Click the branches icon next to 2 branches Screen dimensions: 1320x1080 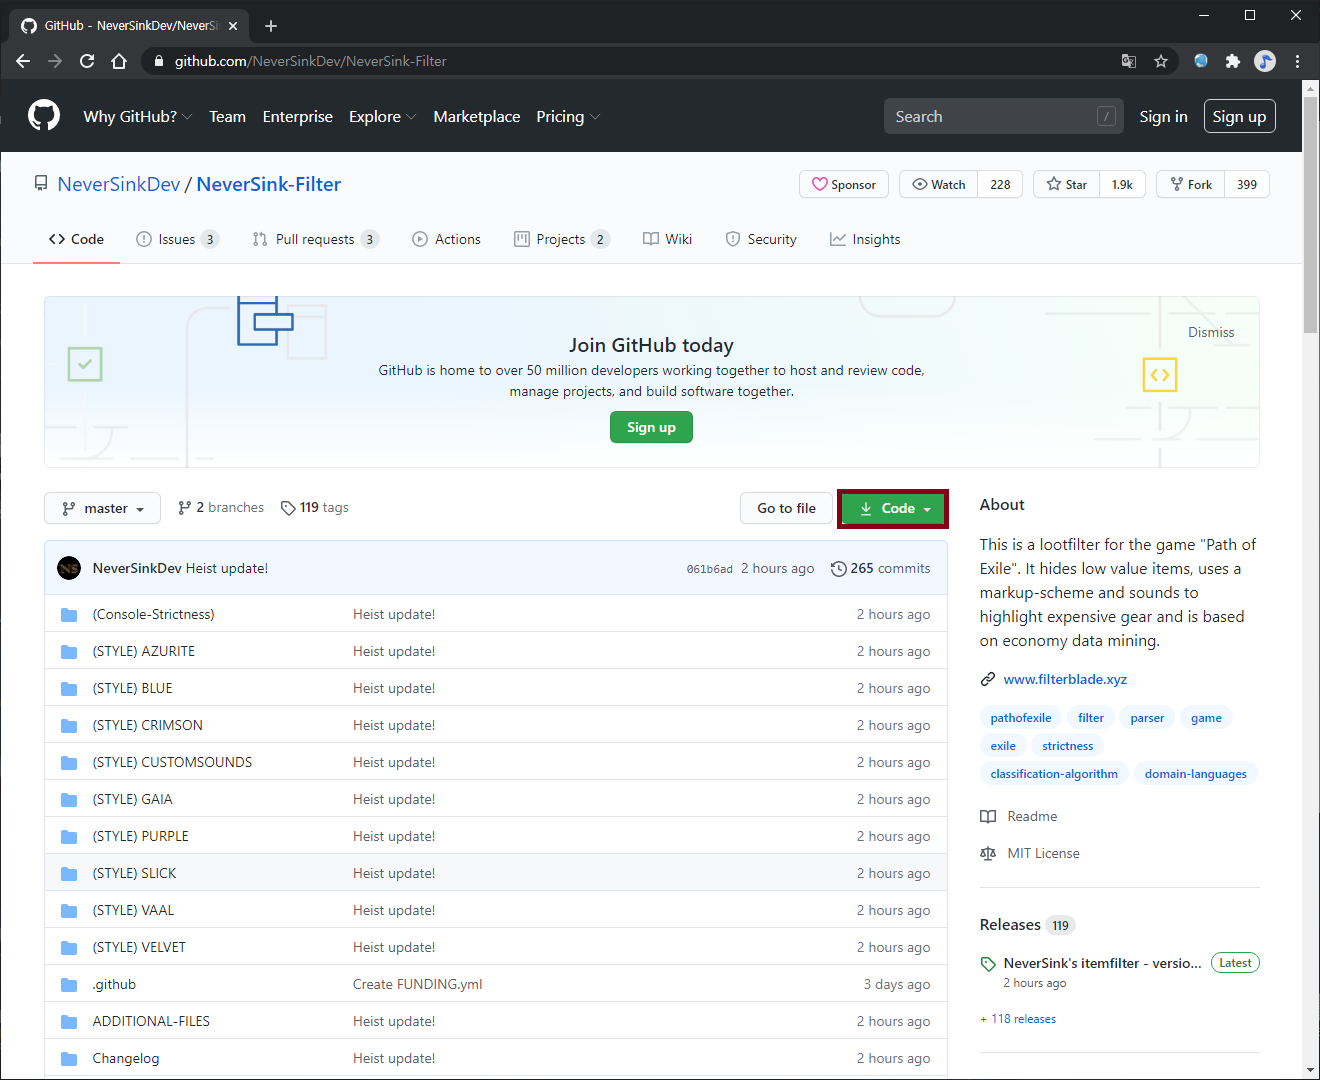(184, 508)
